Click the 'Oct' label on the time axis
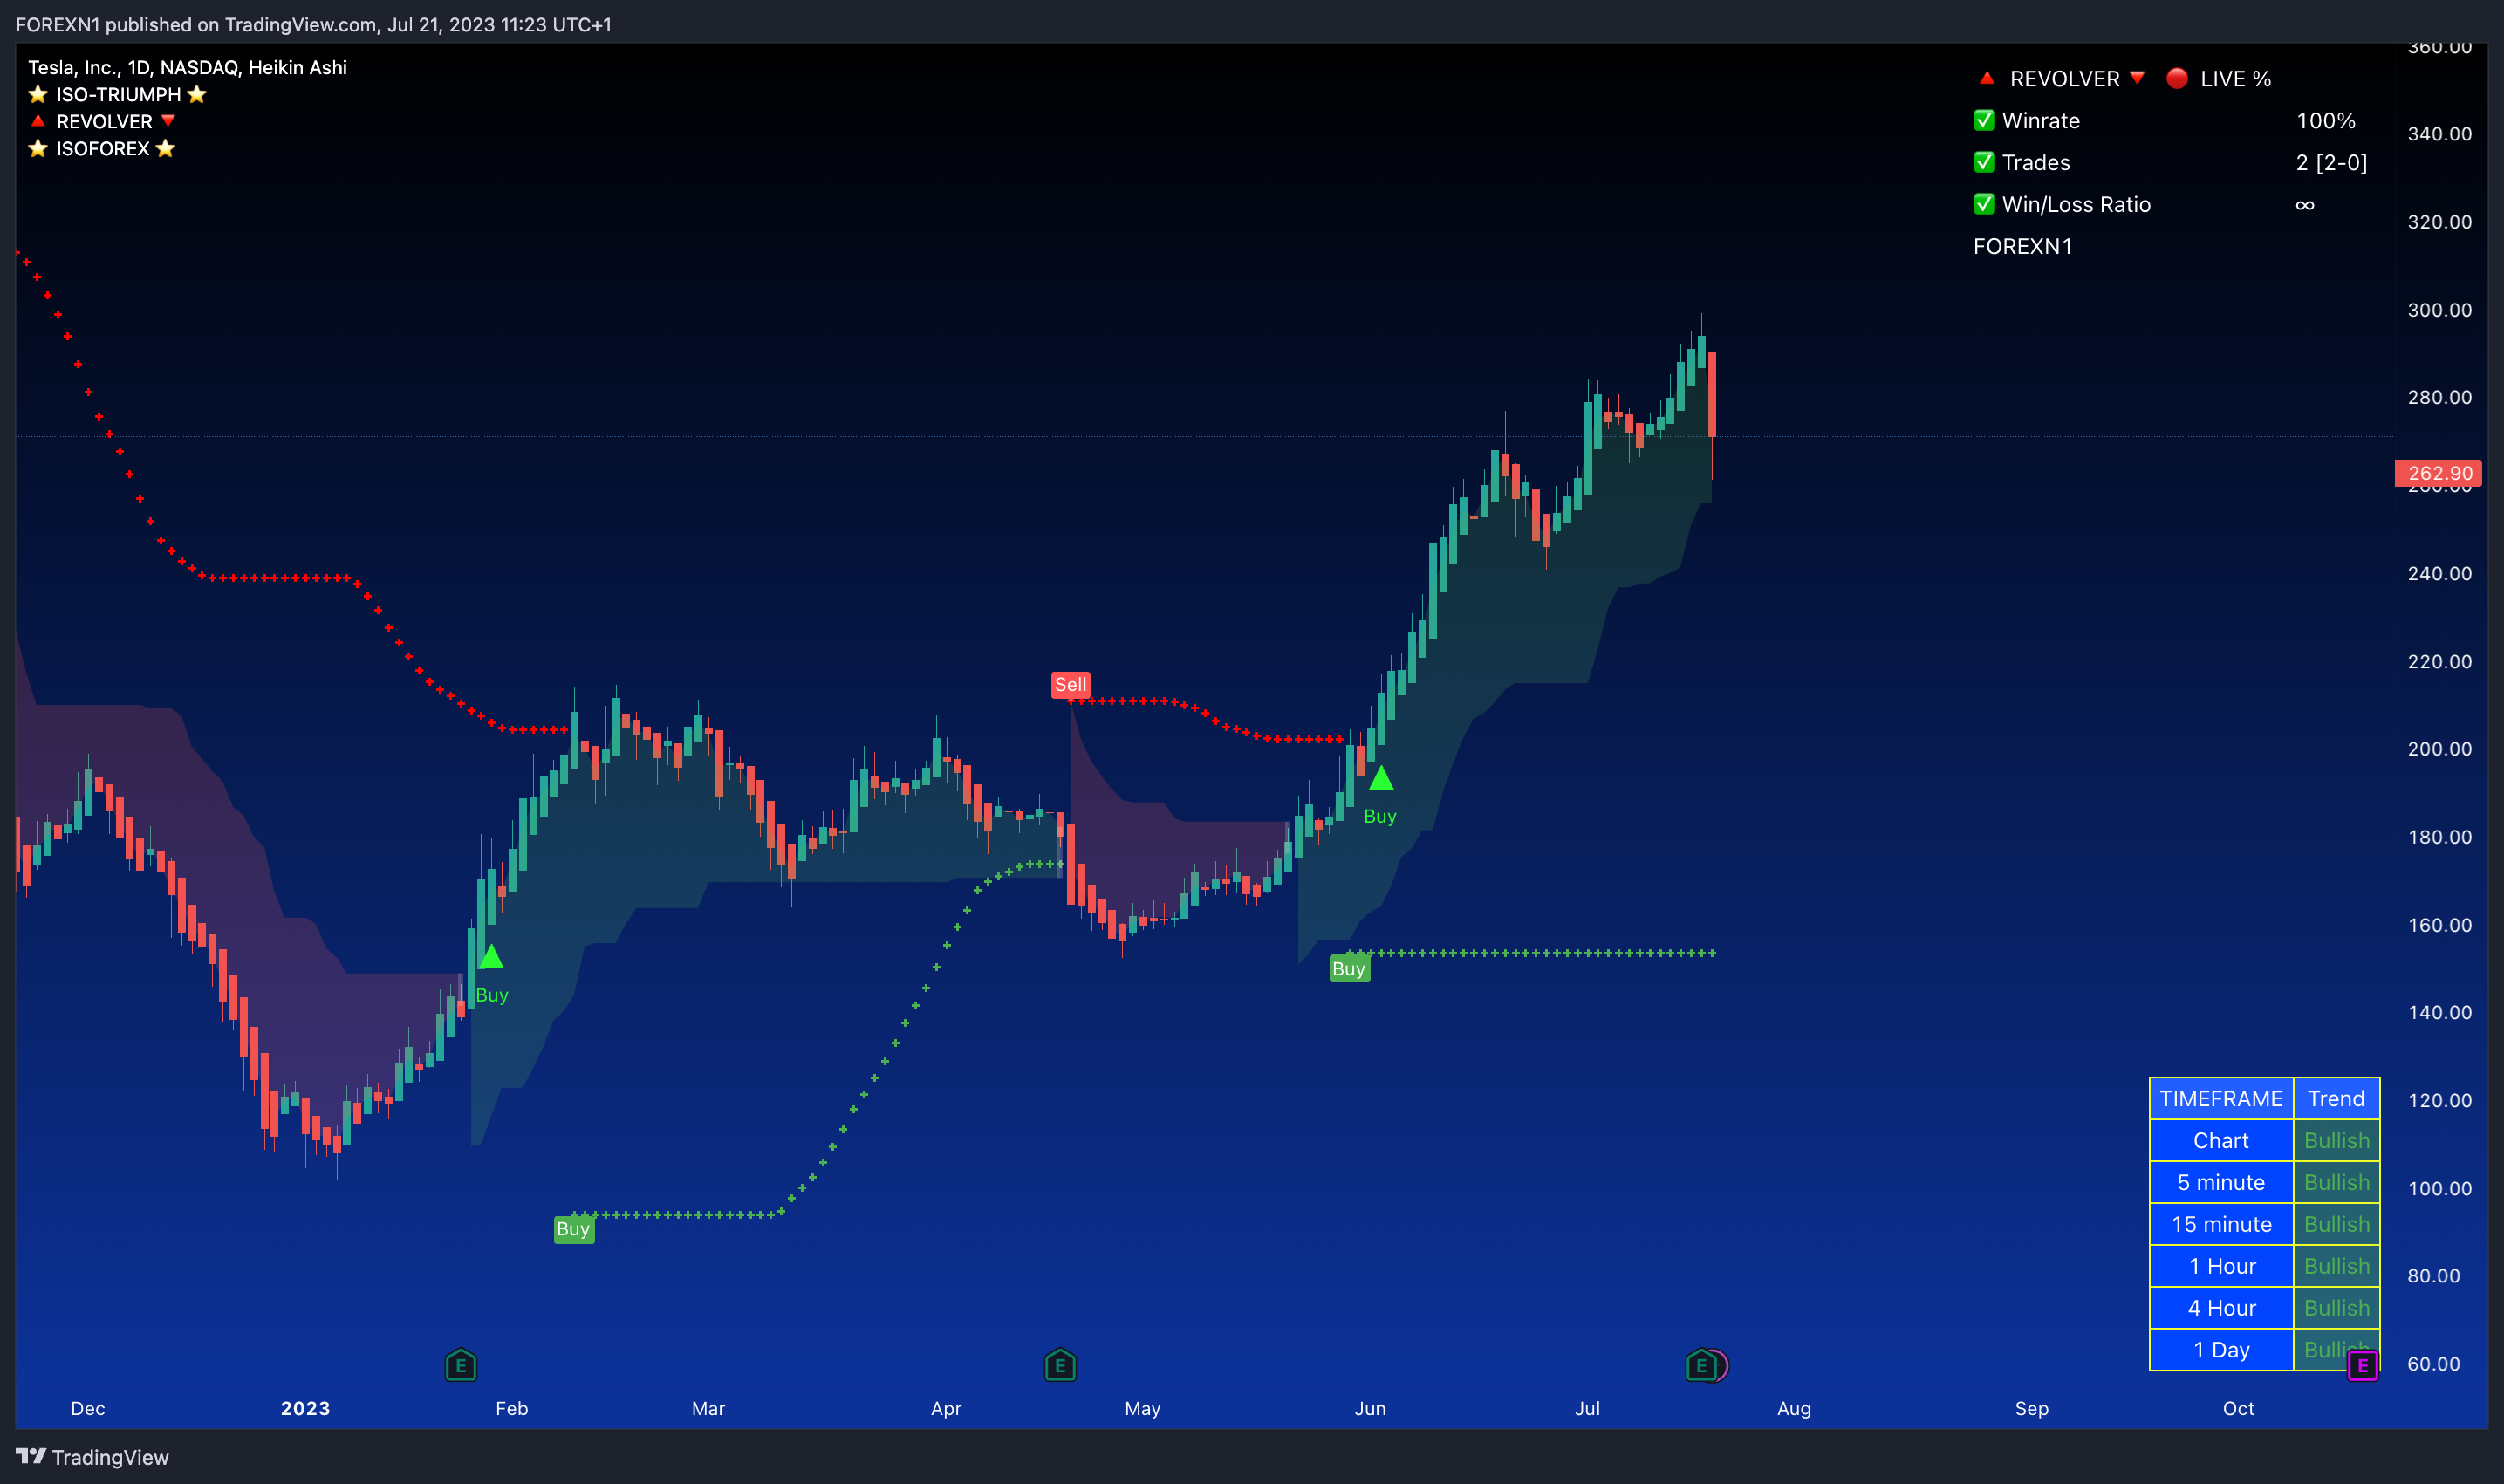The width and height of the screenshot is (2504, 1484). tap(2238, 1408)
